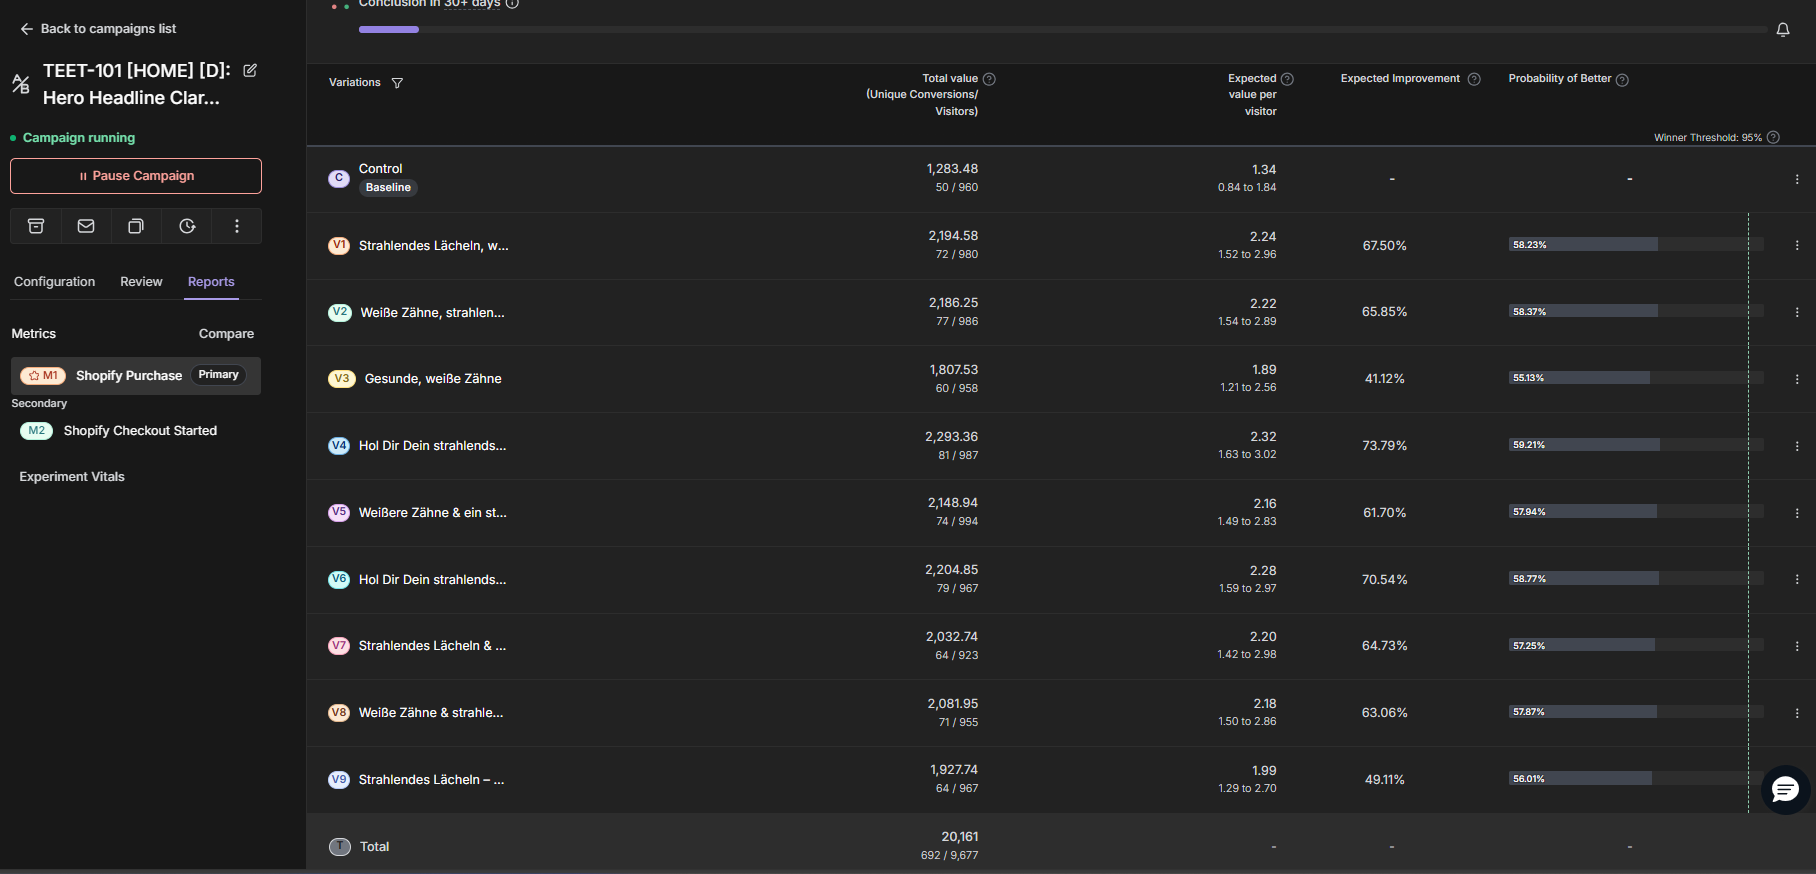Screen dimensions: 1816x874
Task: Open options menu for variation V4
Action: click(x=1796, y=446)
